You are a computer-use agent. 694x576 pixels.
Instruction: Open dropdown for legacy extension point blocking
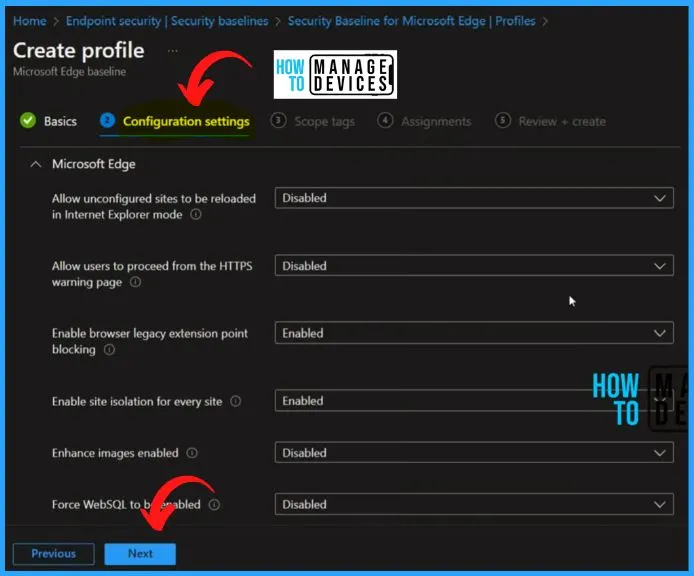(474, 333)
